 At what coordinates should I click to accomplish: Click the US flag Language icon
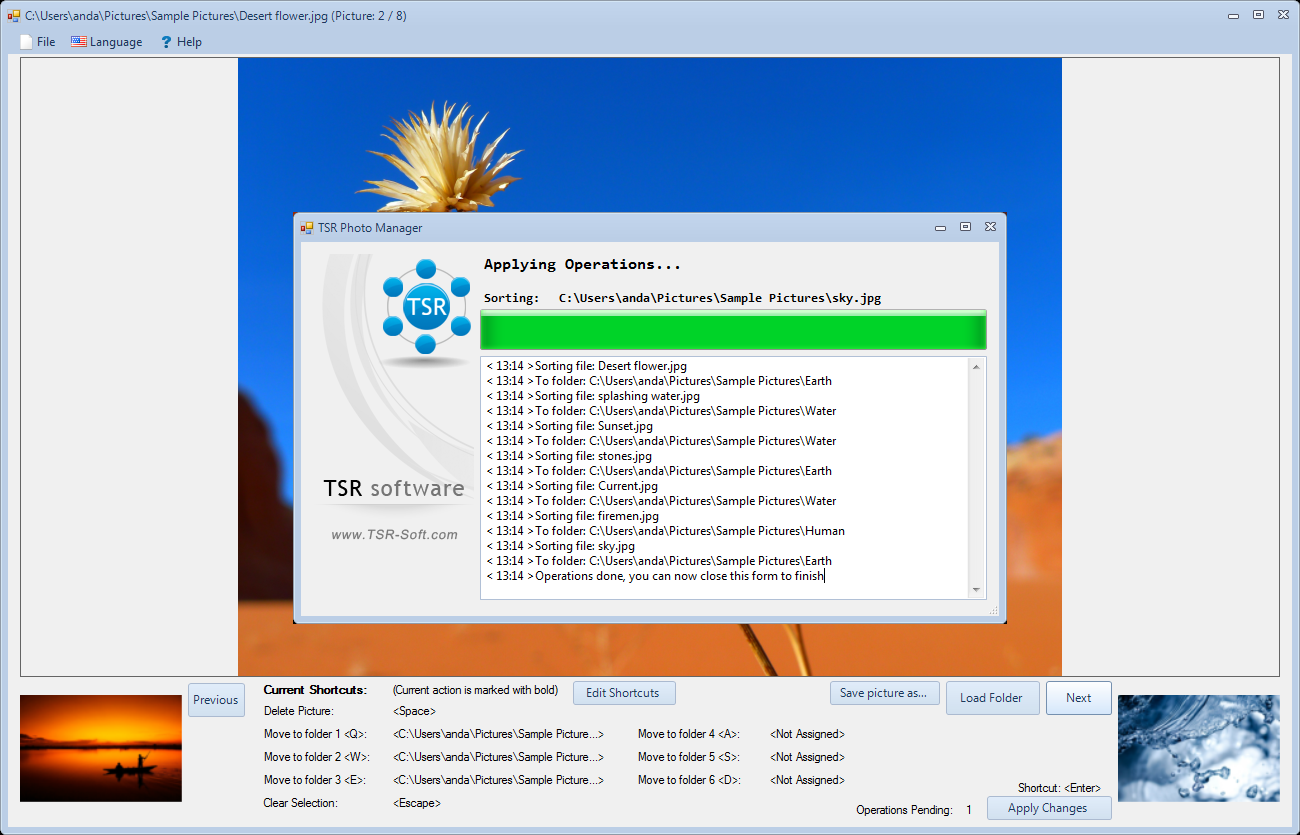coord(78,42)
